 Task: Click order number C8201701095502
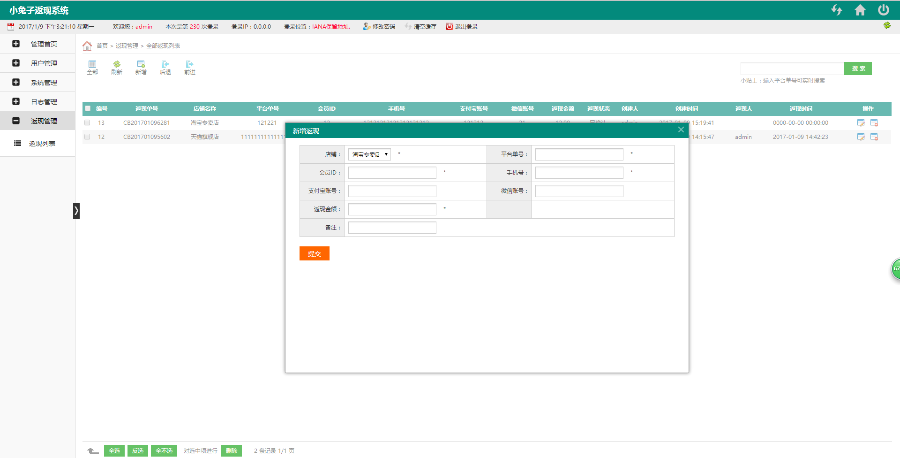pos(146,137)
